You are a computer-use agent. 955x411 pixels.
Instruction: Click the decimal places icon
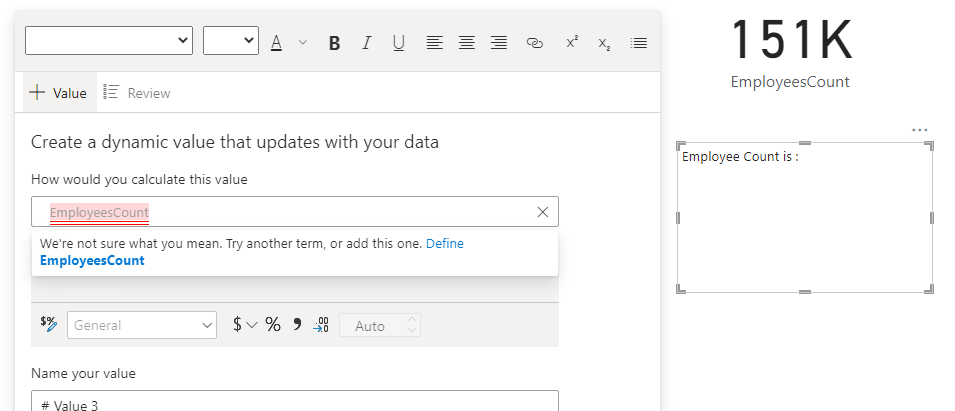321,325
